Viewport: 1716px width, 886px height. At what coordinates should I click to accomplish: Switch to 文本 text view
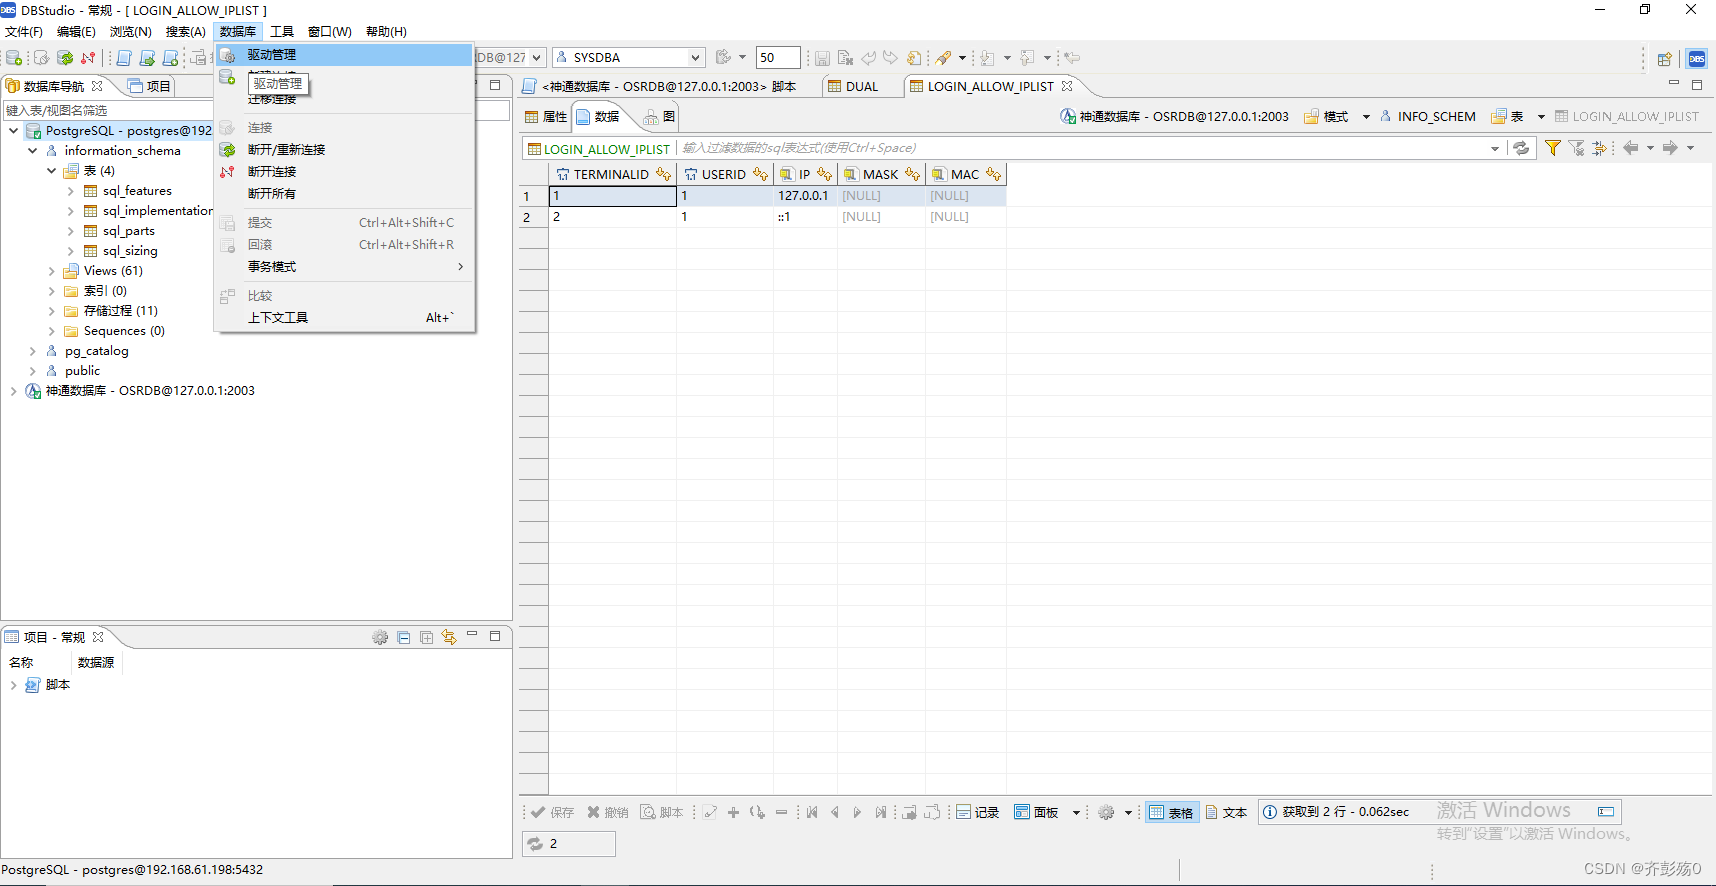click(x=1226, y=812)
